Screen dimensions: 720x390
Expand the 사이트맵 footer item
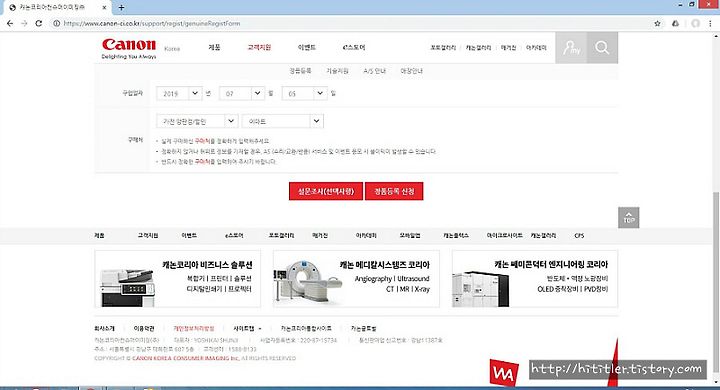247,328
